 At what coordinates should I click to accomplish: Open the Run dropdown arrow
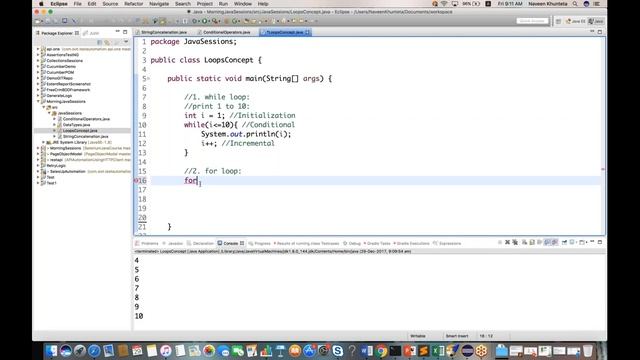point(210,21)
